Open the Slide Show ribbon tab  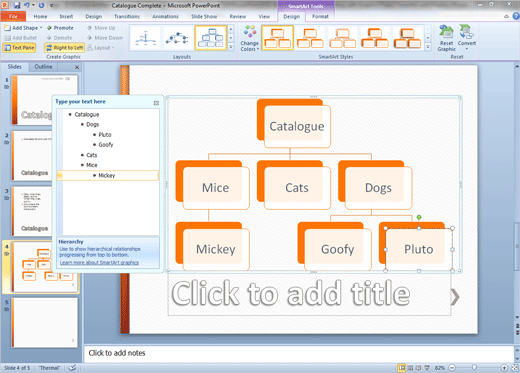(x=204, y=16)
